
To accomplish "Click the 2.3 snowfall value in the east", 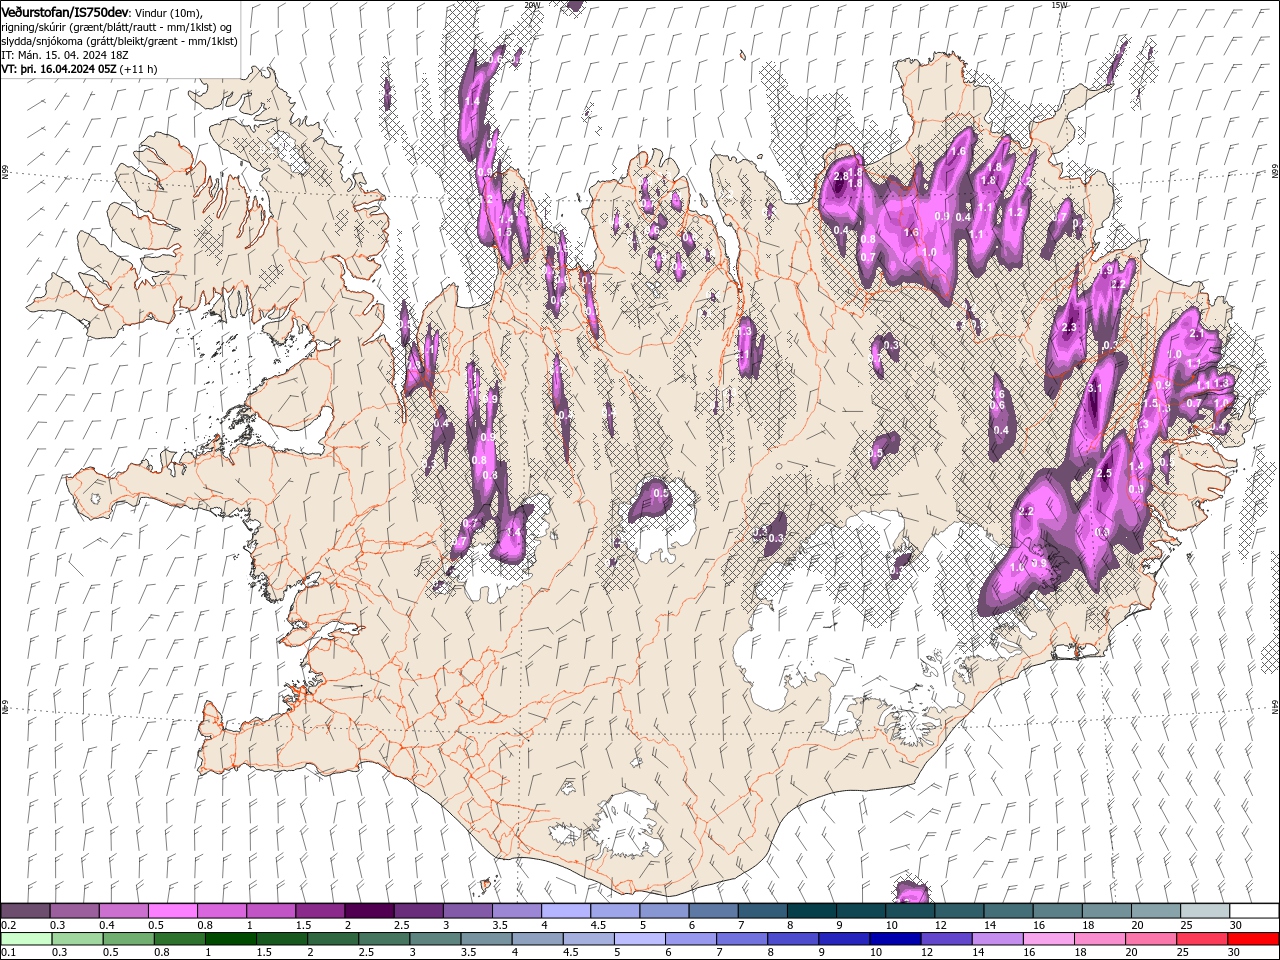I will click(1068, 327).
